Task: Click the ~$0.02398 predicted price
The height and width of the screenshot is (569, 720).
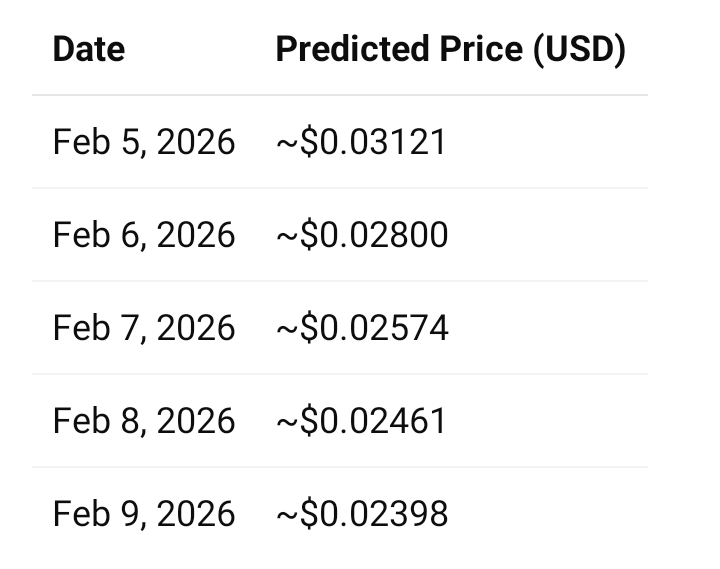Action: (x=362, y=514)
